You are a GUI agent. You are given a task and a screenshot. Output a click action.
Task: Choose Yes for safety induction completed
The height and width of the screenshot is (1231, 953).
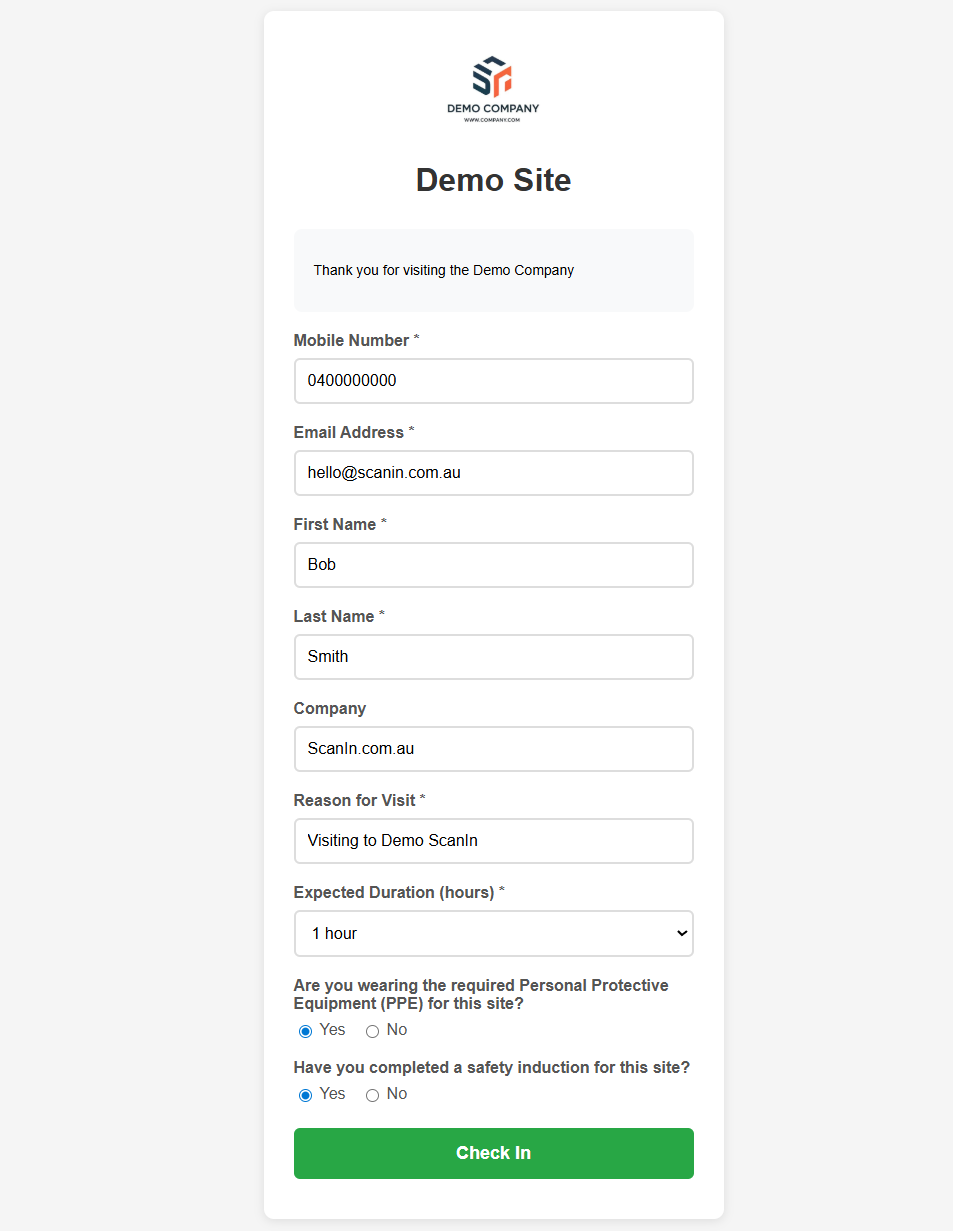click(x=306, y=1095)
